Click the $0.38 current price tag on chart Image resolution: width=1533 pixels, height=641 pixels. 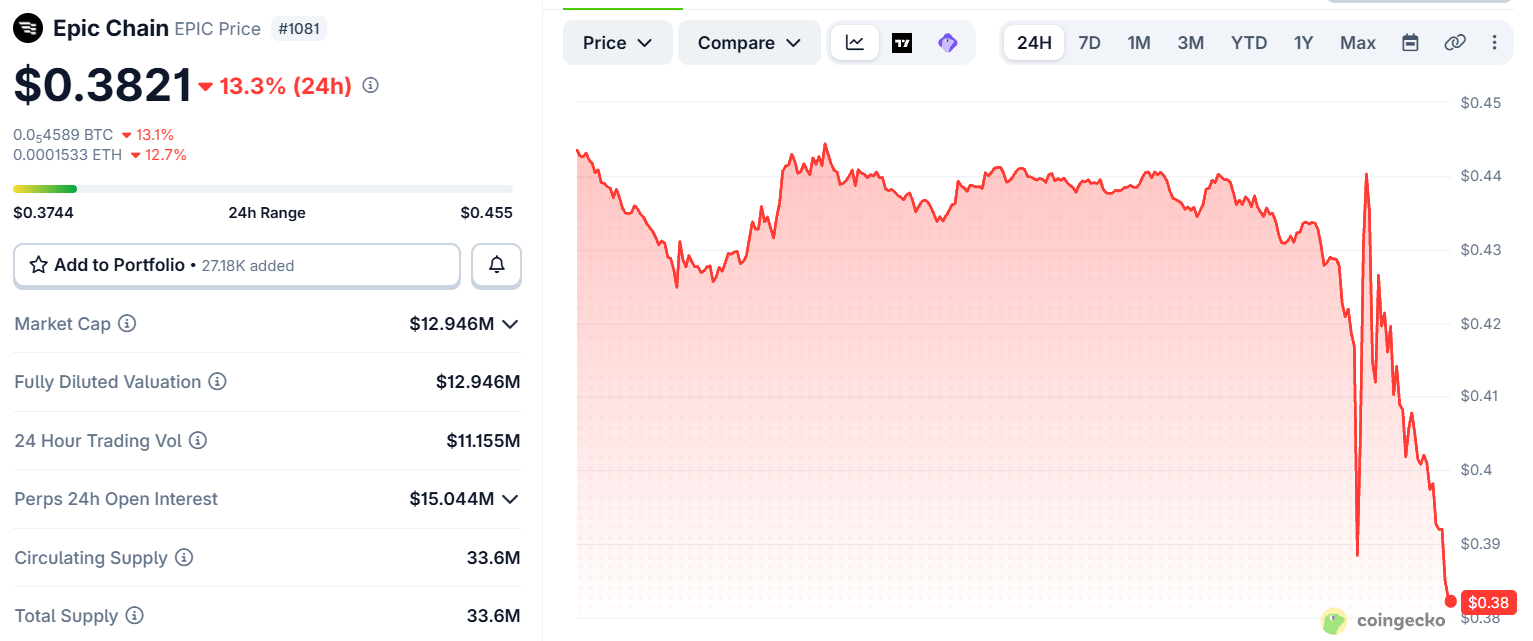click(1489, 602)
